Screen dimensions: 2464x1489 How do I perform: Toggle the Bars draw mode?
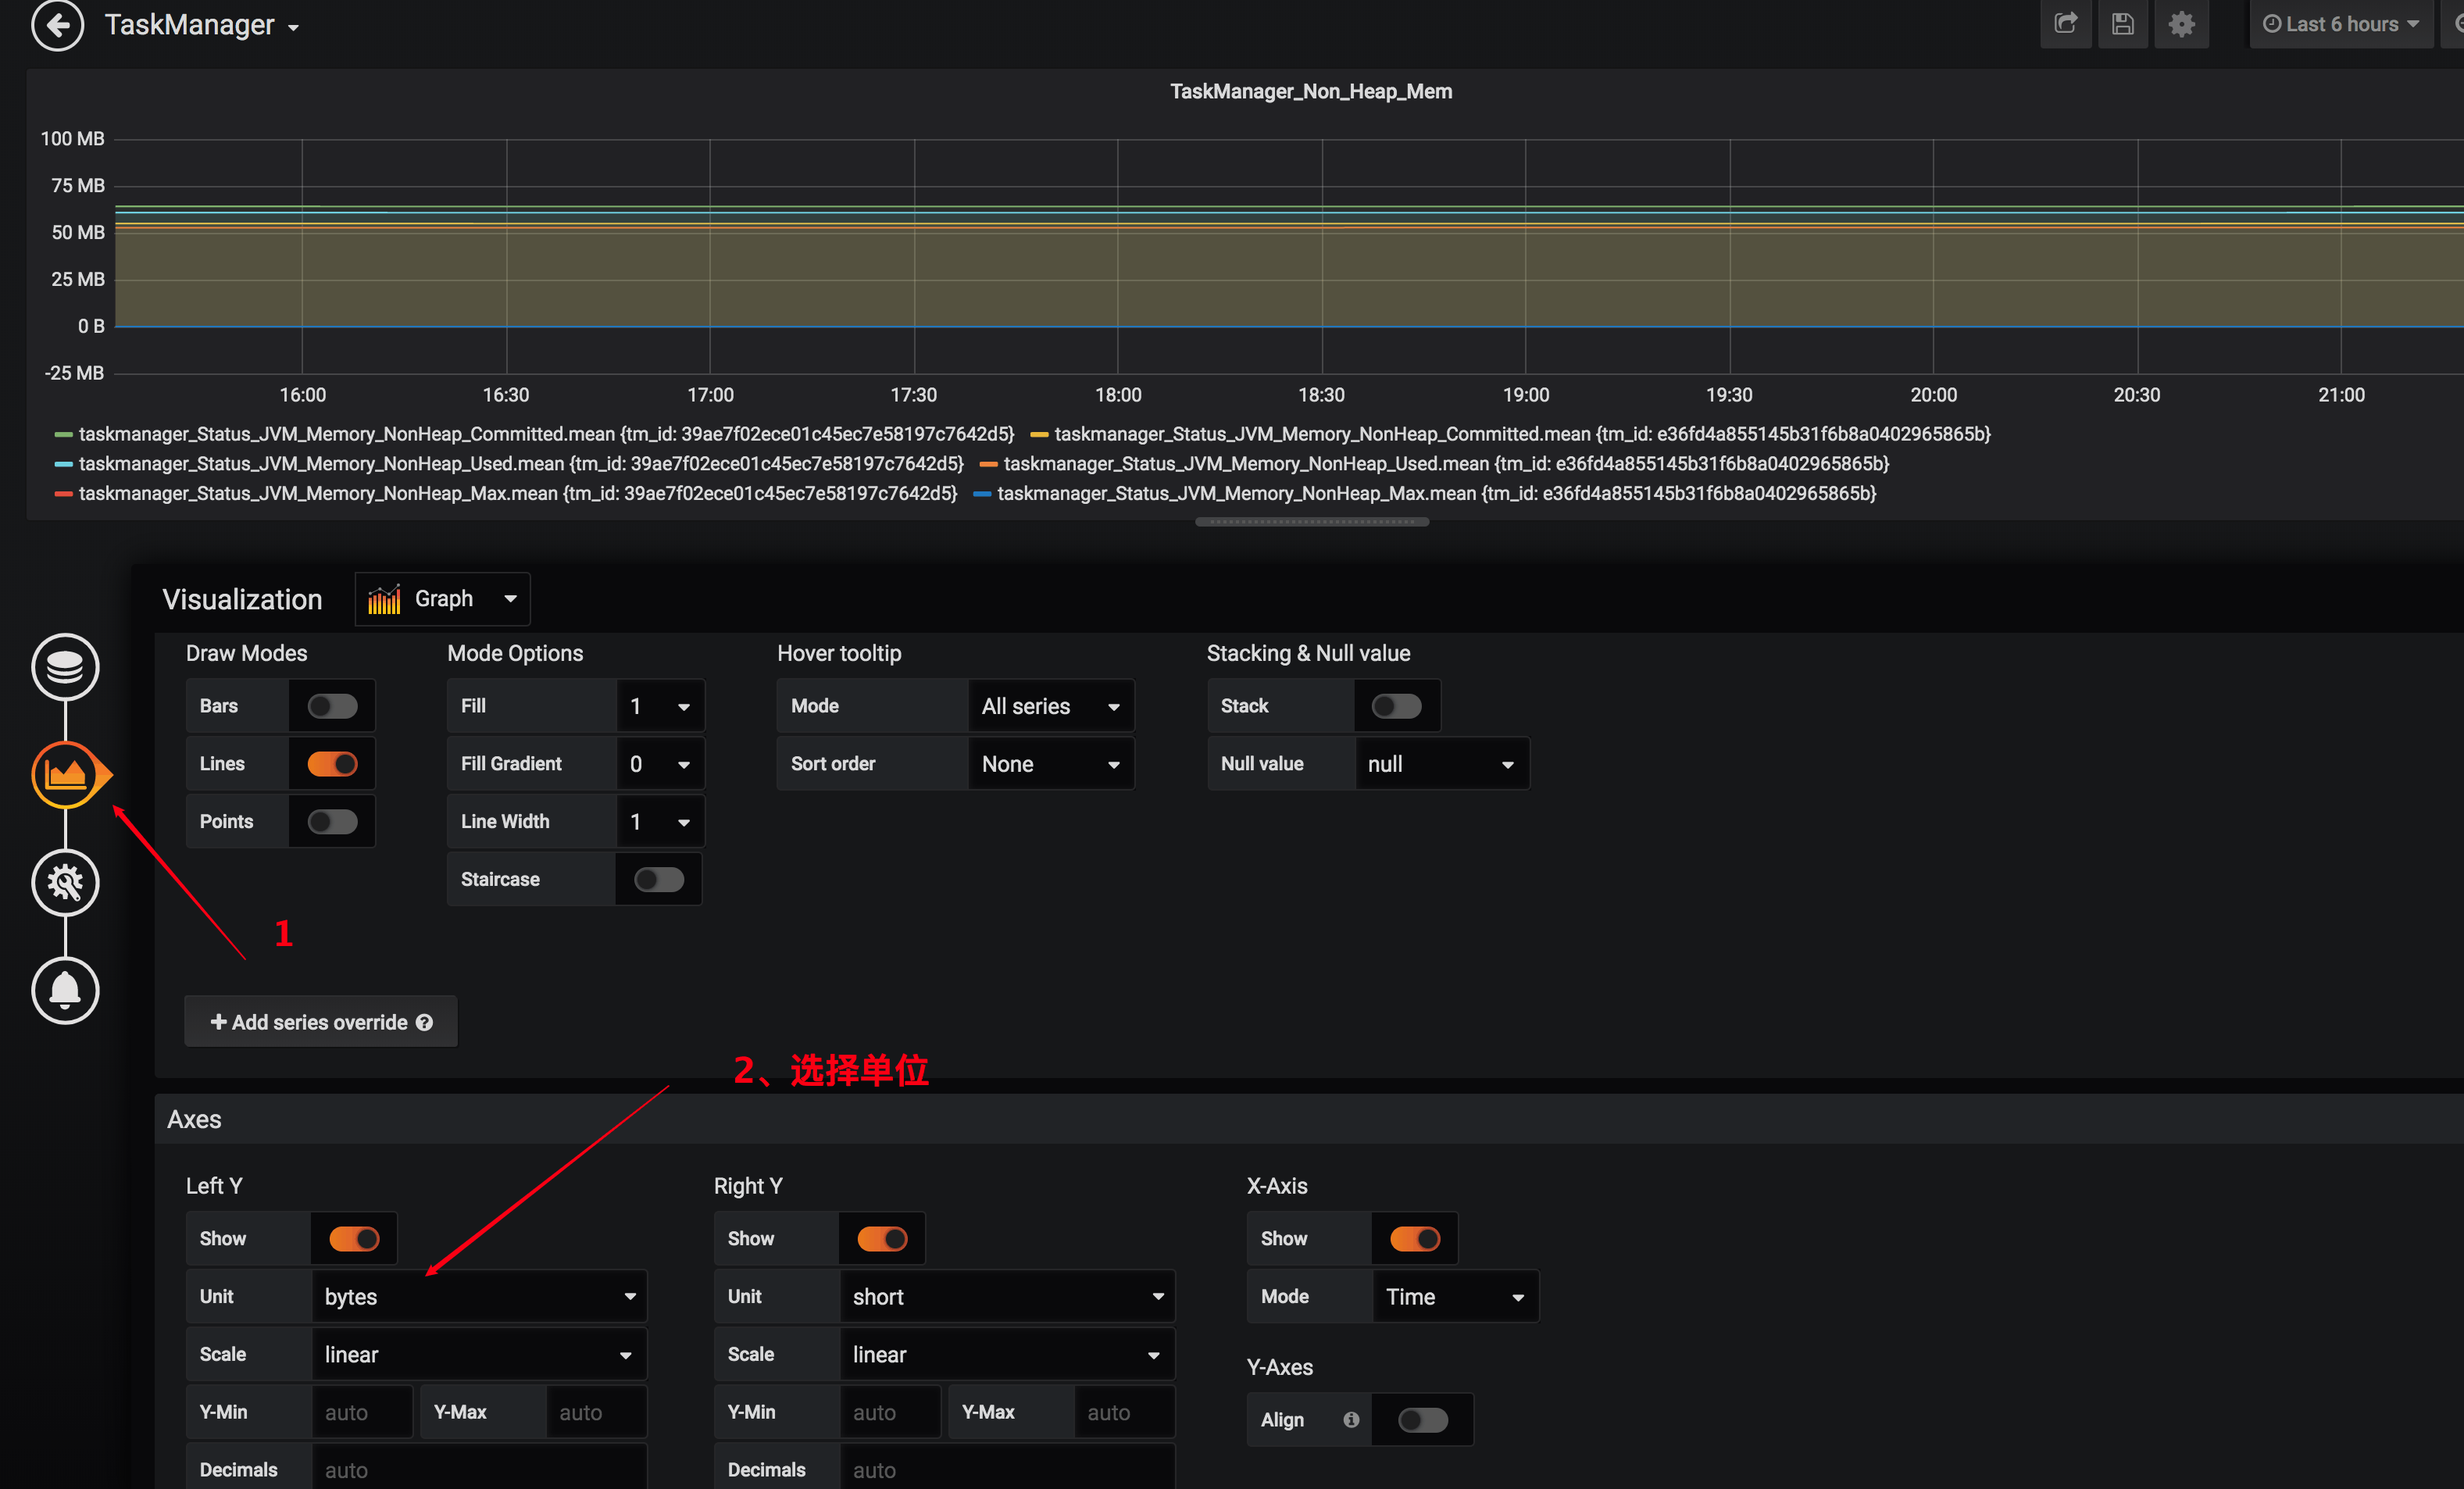(x=332, y=706)
